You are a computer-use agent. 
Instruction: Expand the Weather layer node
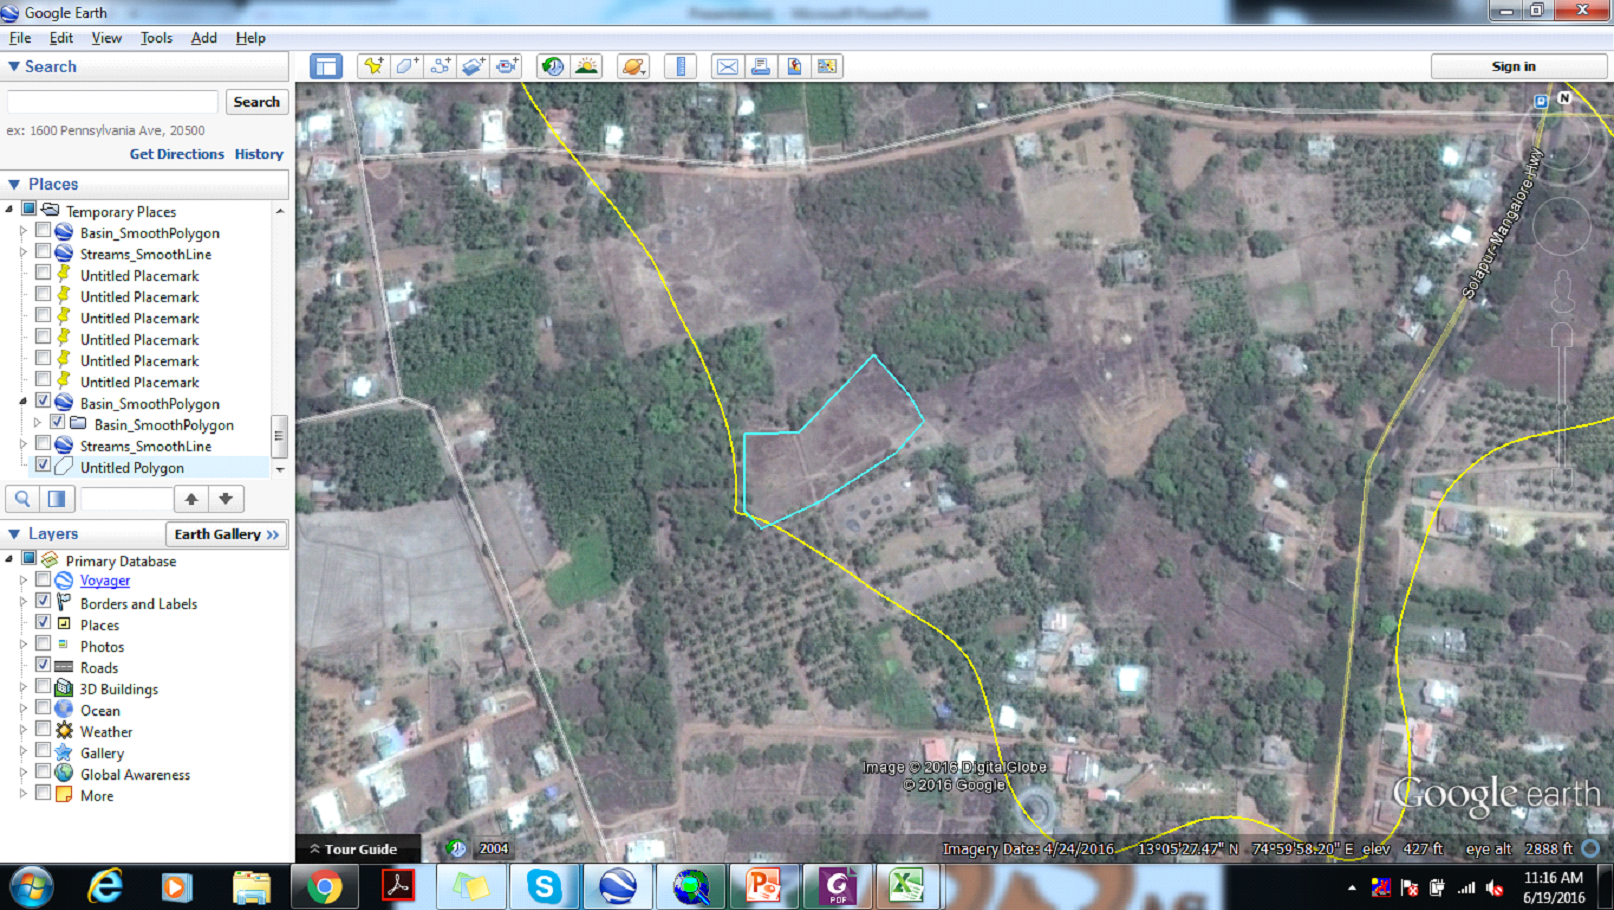(x=24, y=731)
